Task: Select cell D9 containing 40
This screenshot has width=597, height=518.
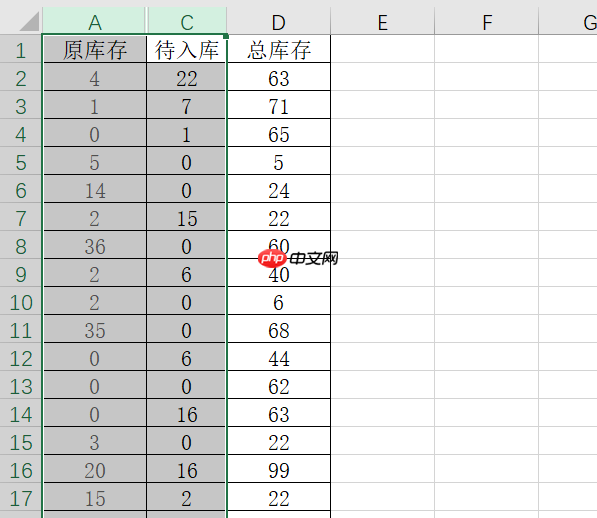Action: [x=279, y=273]
